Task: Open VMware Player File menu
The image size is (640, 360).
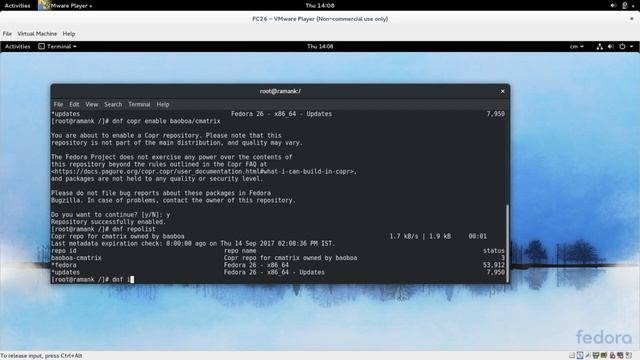Action: tap(7, 33)
